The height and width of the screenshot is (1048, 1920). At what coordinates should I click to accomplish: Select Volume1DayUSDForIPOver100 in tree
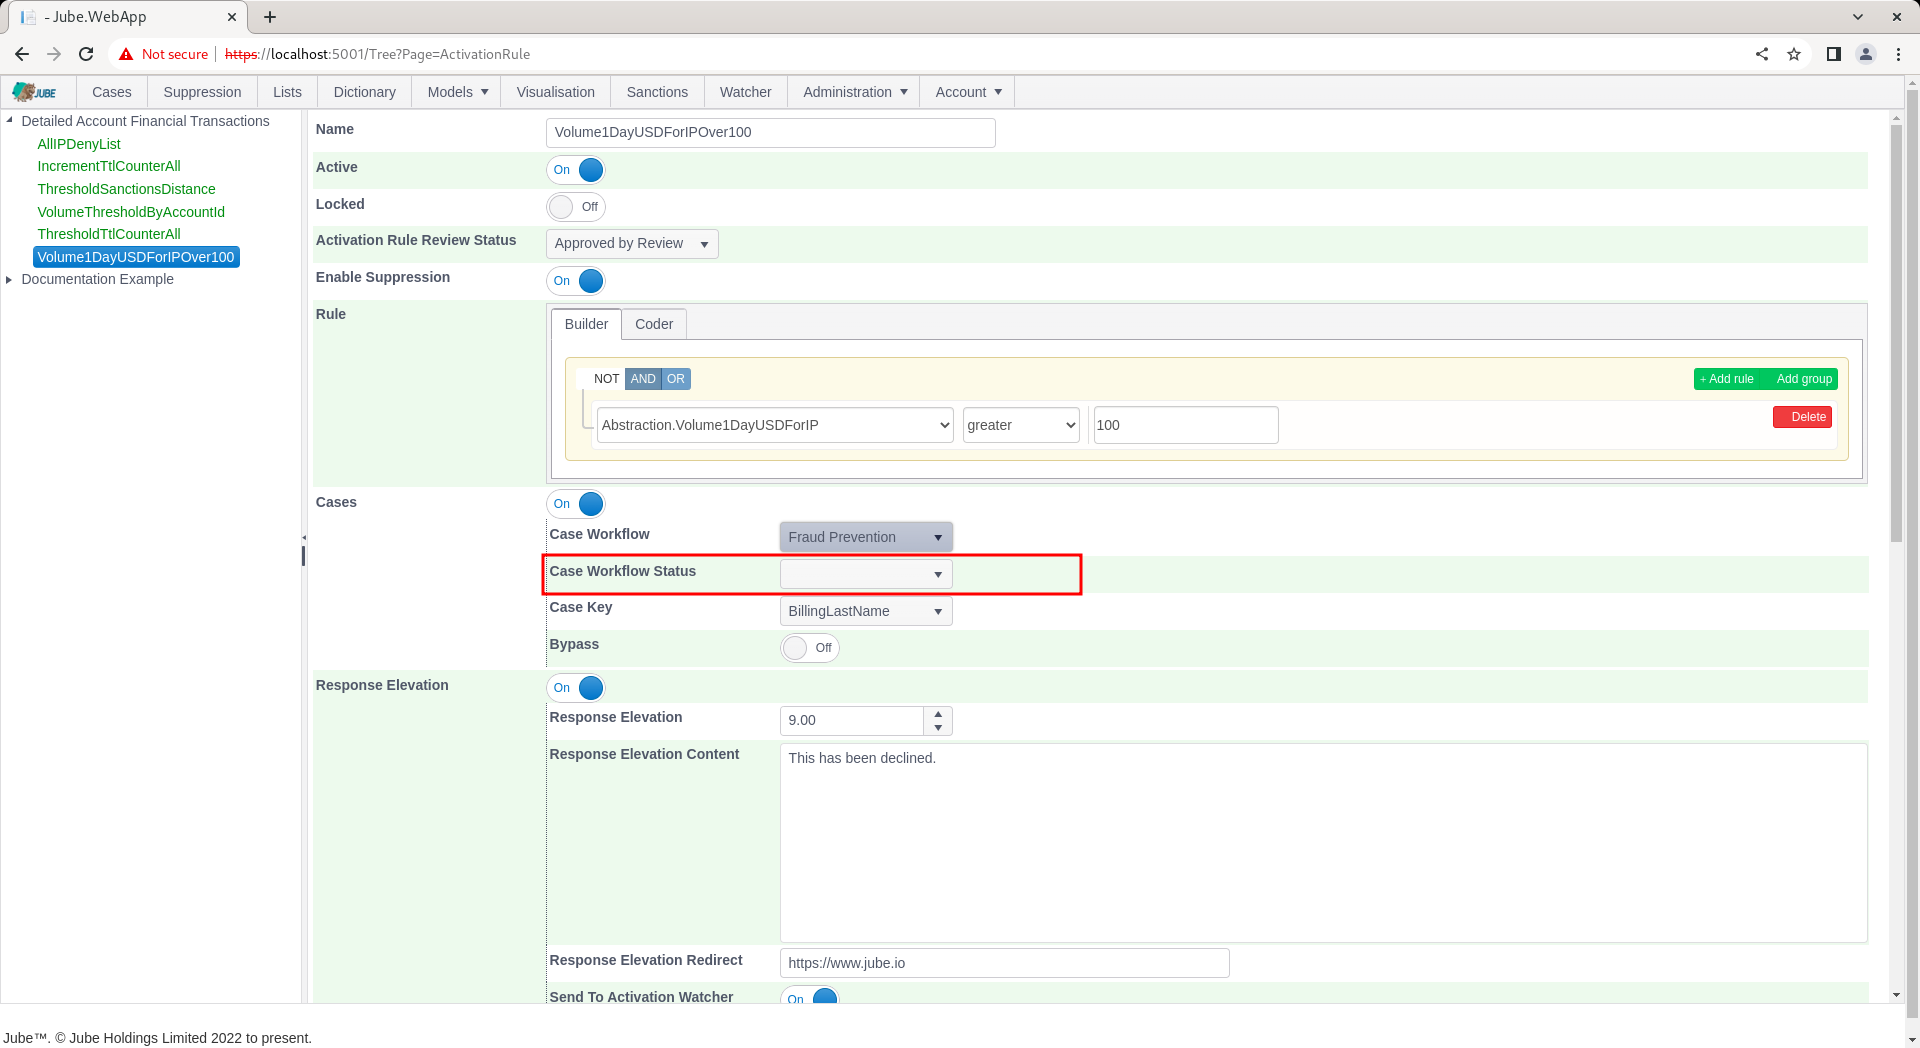tap(136, 257)
